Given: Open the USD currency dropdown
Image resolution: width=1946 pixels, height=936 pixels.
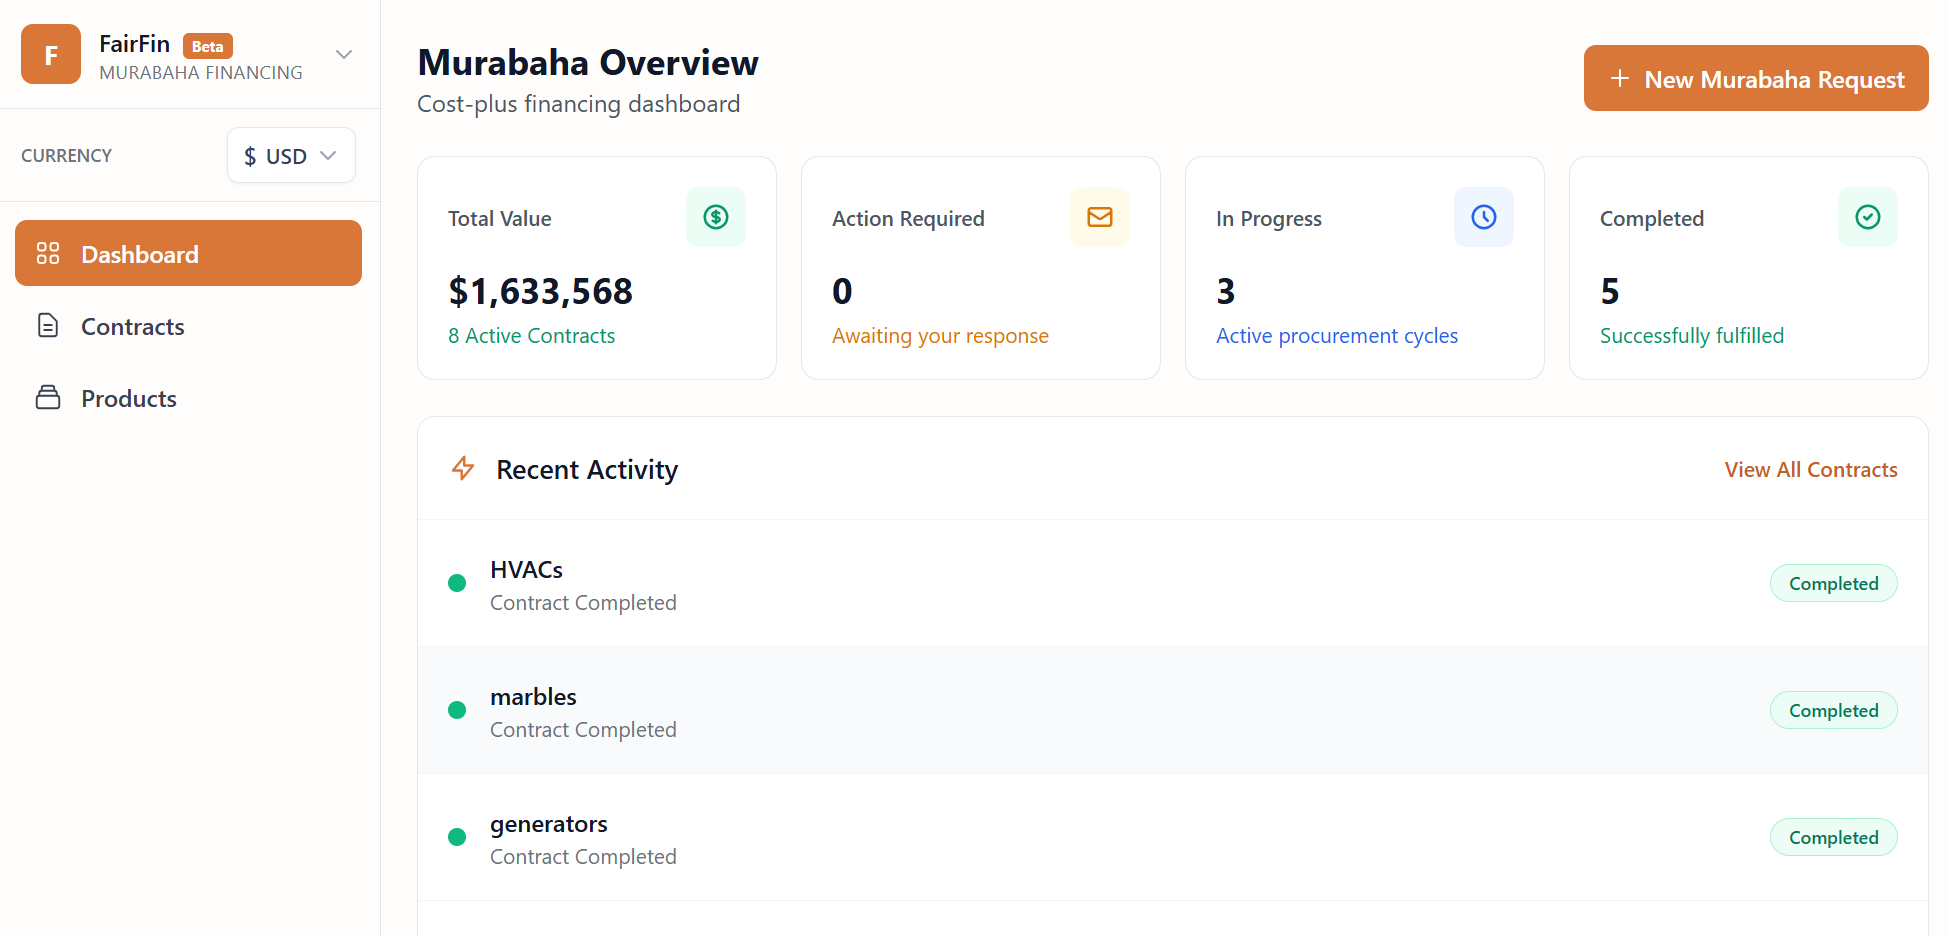Looking at the screenshot, I should click(x=291, y=156).
